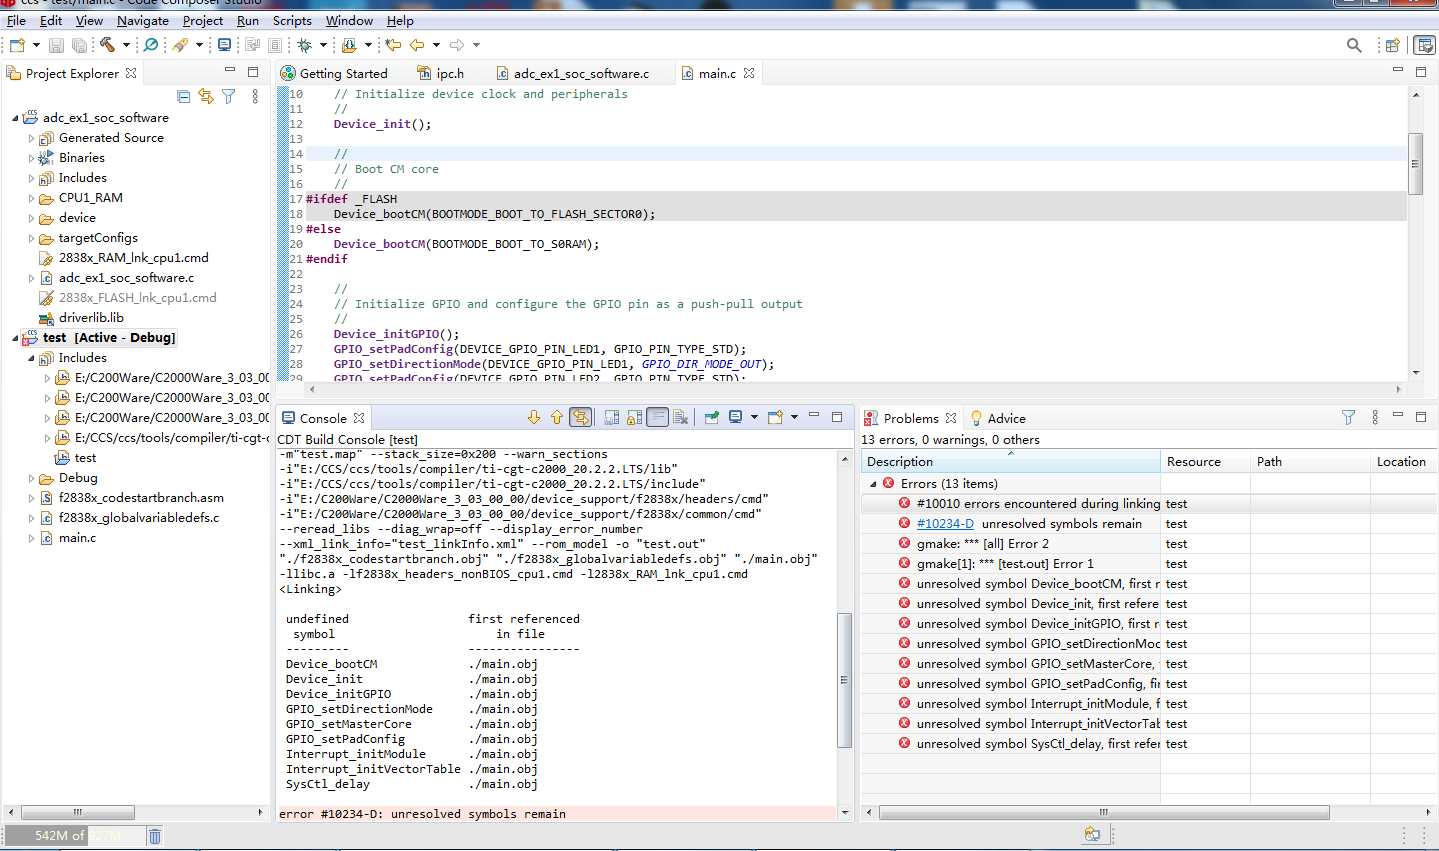Open the Scripts menu

click(x=292, y=20)
